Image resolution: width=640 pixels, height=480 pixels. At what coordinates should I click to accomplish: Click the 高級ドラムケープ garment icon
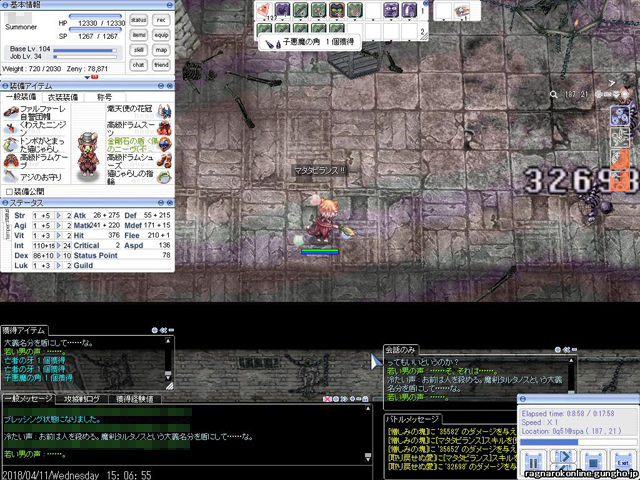tap(11, 161)
